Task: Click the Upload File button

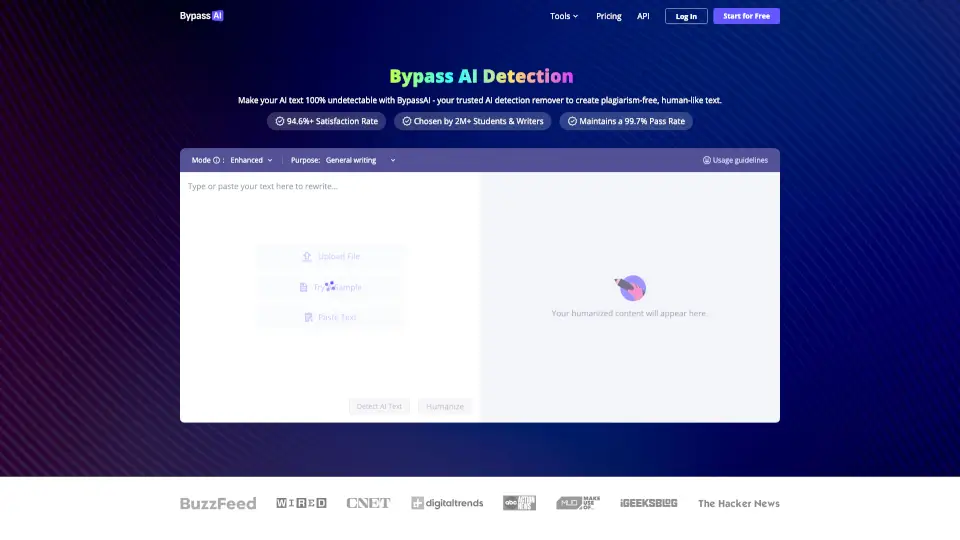Action: (331, 257)
